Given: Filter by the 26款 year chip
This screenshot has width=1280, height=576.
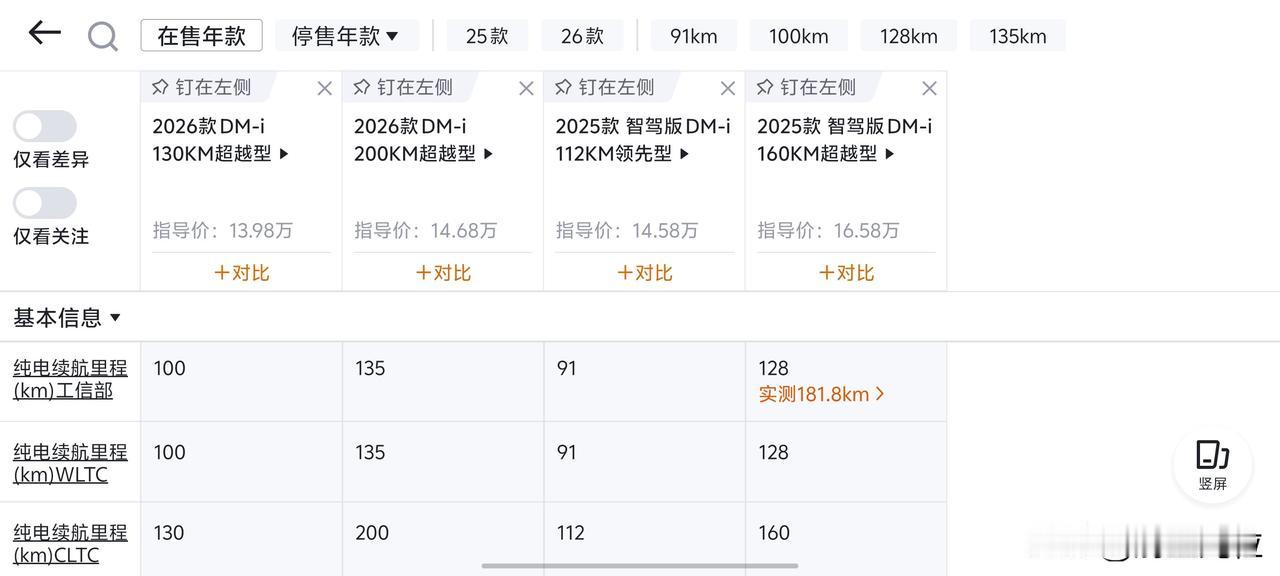Looking at the screenshot, I should 582,36.
